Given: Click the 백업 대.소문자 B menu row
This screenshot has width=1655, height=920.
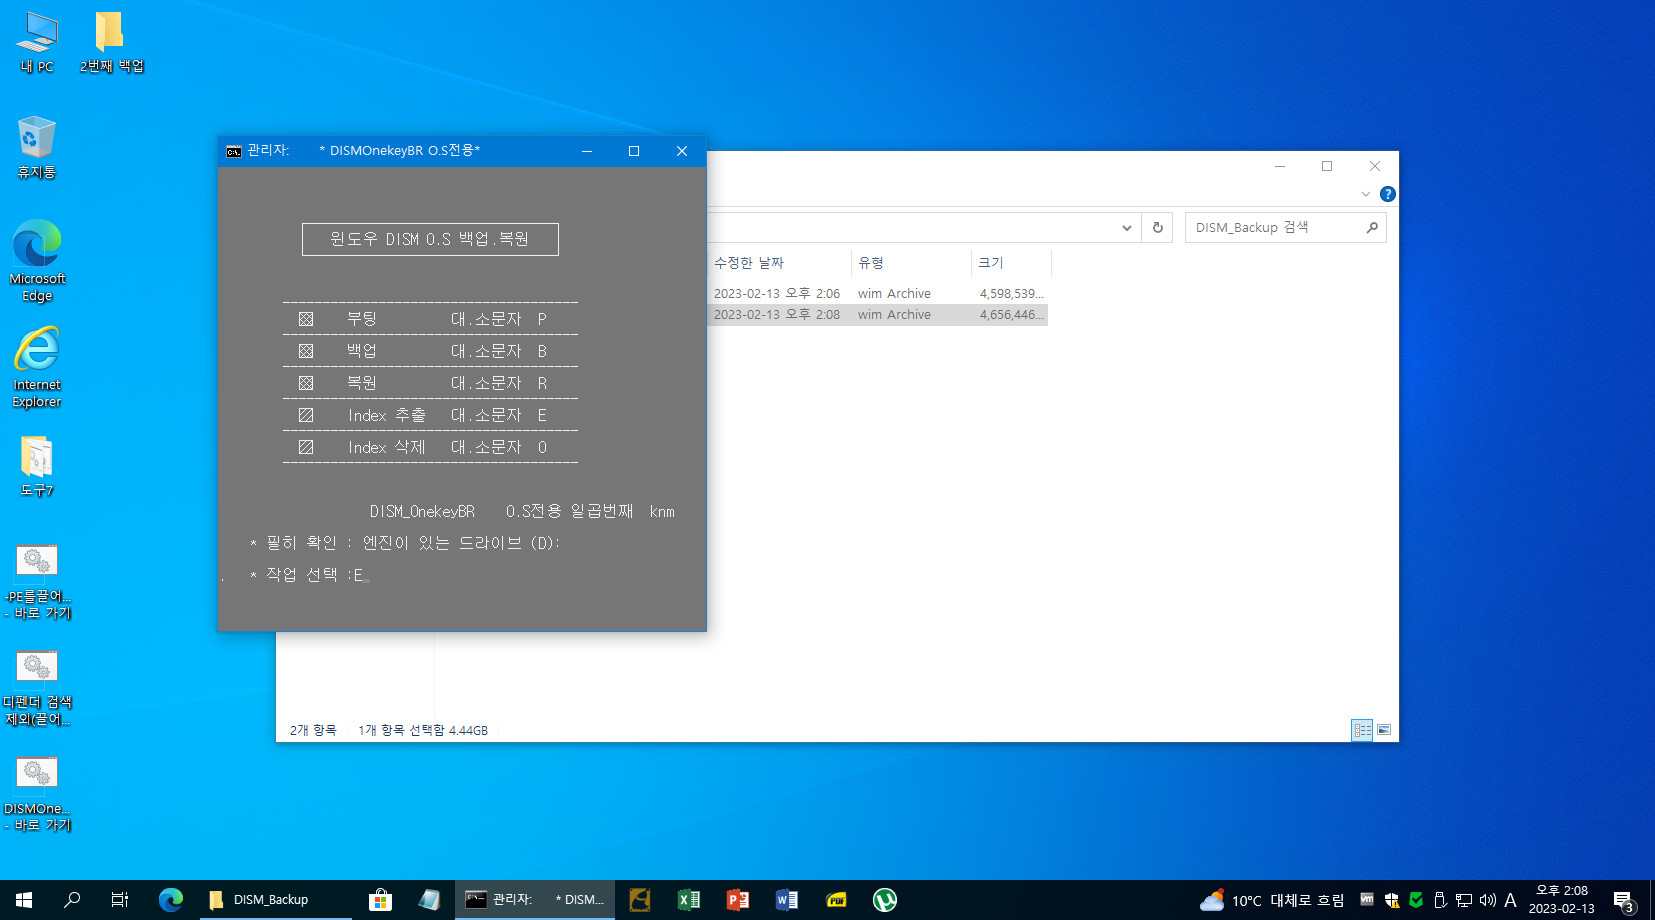Looking at the screenshot, I should (430, 351).
